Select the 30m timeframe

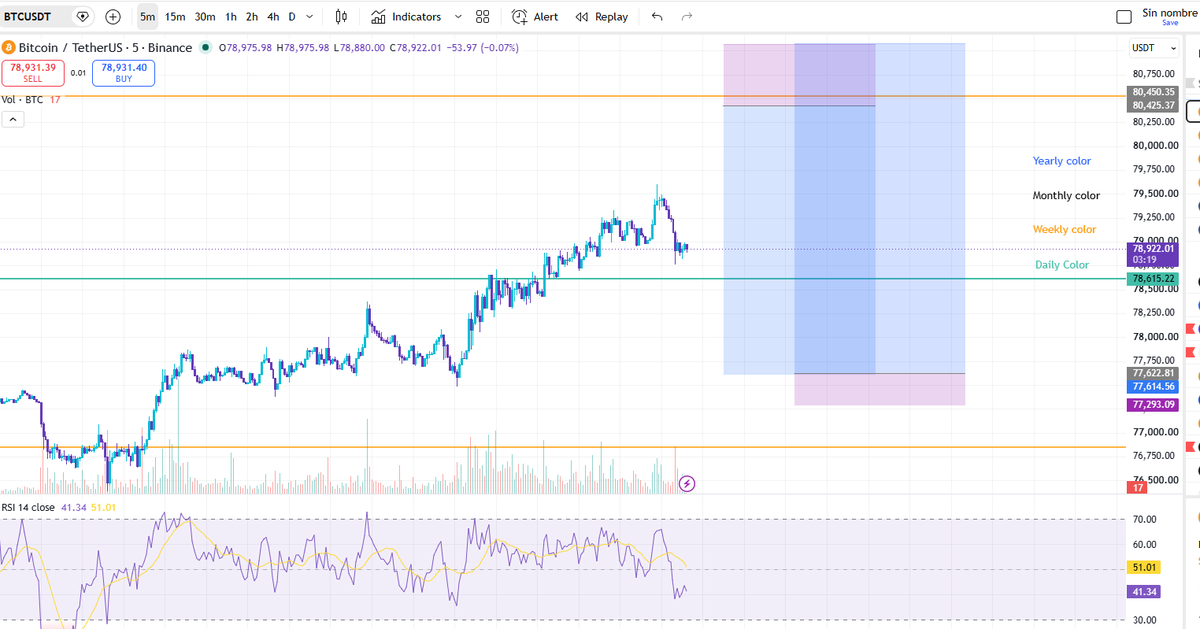pyautogui.click(x=205, y=17)
